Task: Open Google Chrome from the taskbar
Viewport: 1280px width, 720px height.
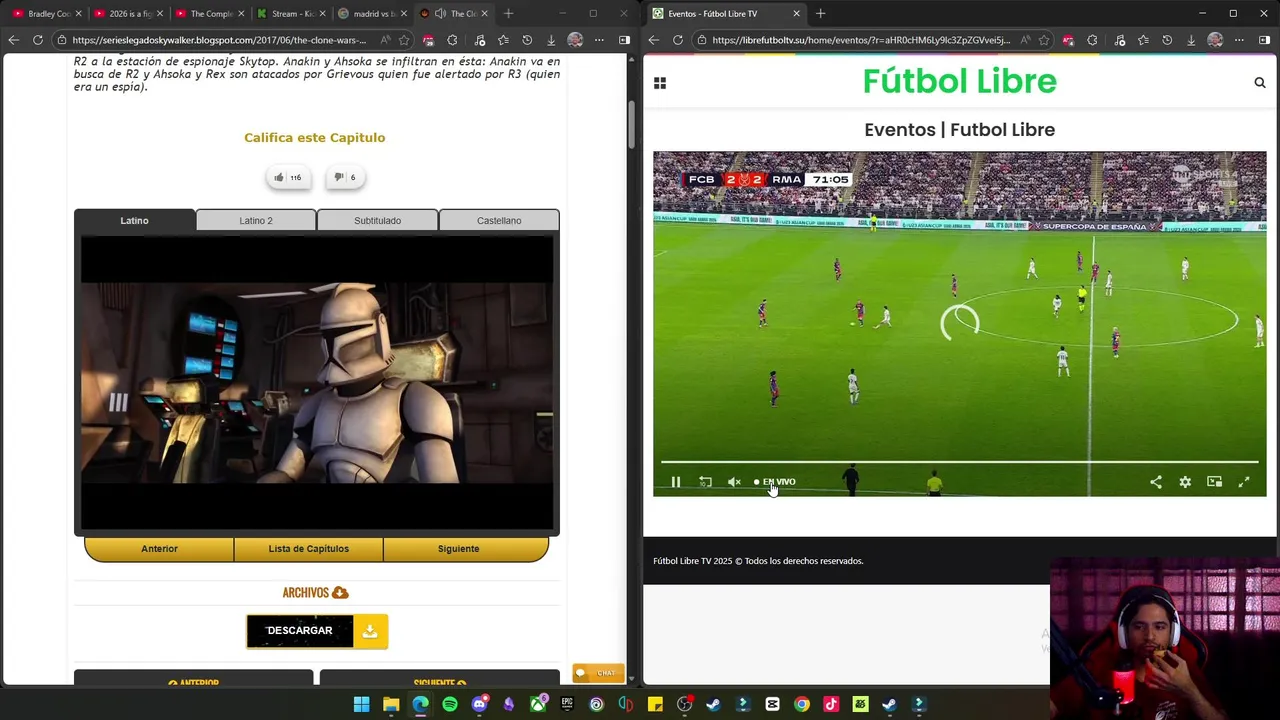Action: [802, 705]
